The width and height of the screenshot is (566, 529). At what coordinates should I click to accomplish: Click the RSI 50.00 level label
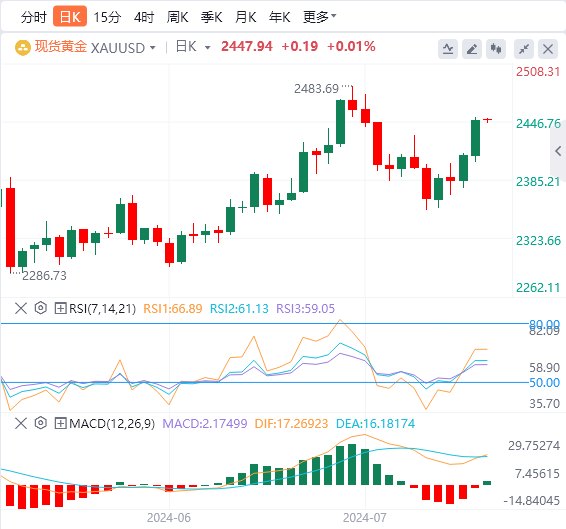(x=544, y=383)
